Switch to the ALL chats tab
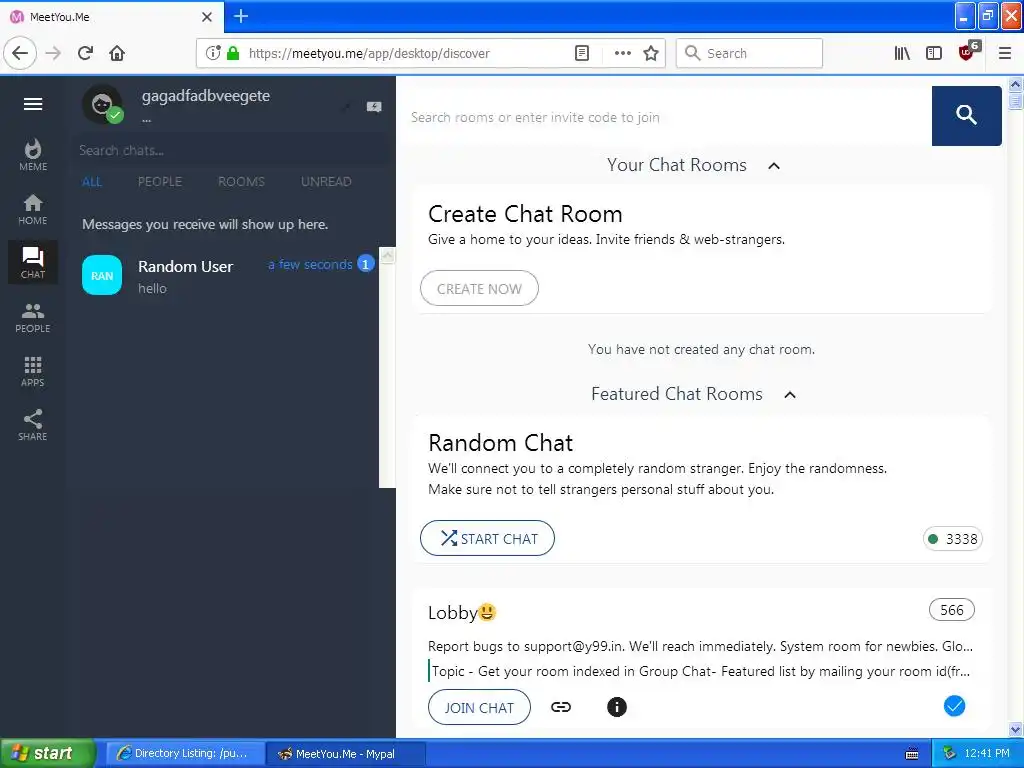This screenshot has height=768, width=1024. pyautogui.click(x=92, y=182)
